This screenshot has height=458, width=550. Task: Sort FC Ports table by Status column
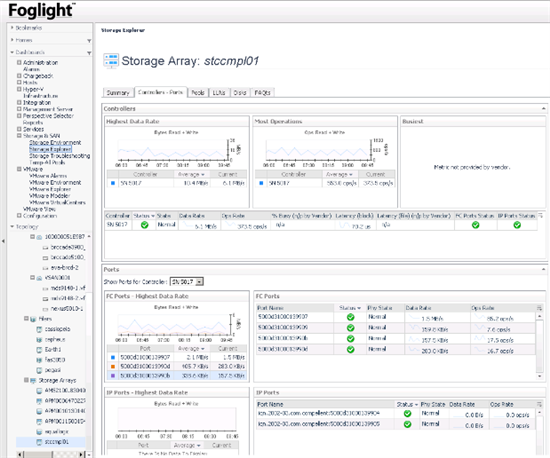pos(350,308)
